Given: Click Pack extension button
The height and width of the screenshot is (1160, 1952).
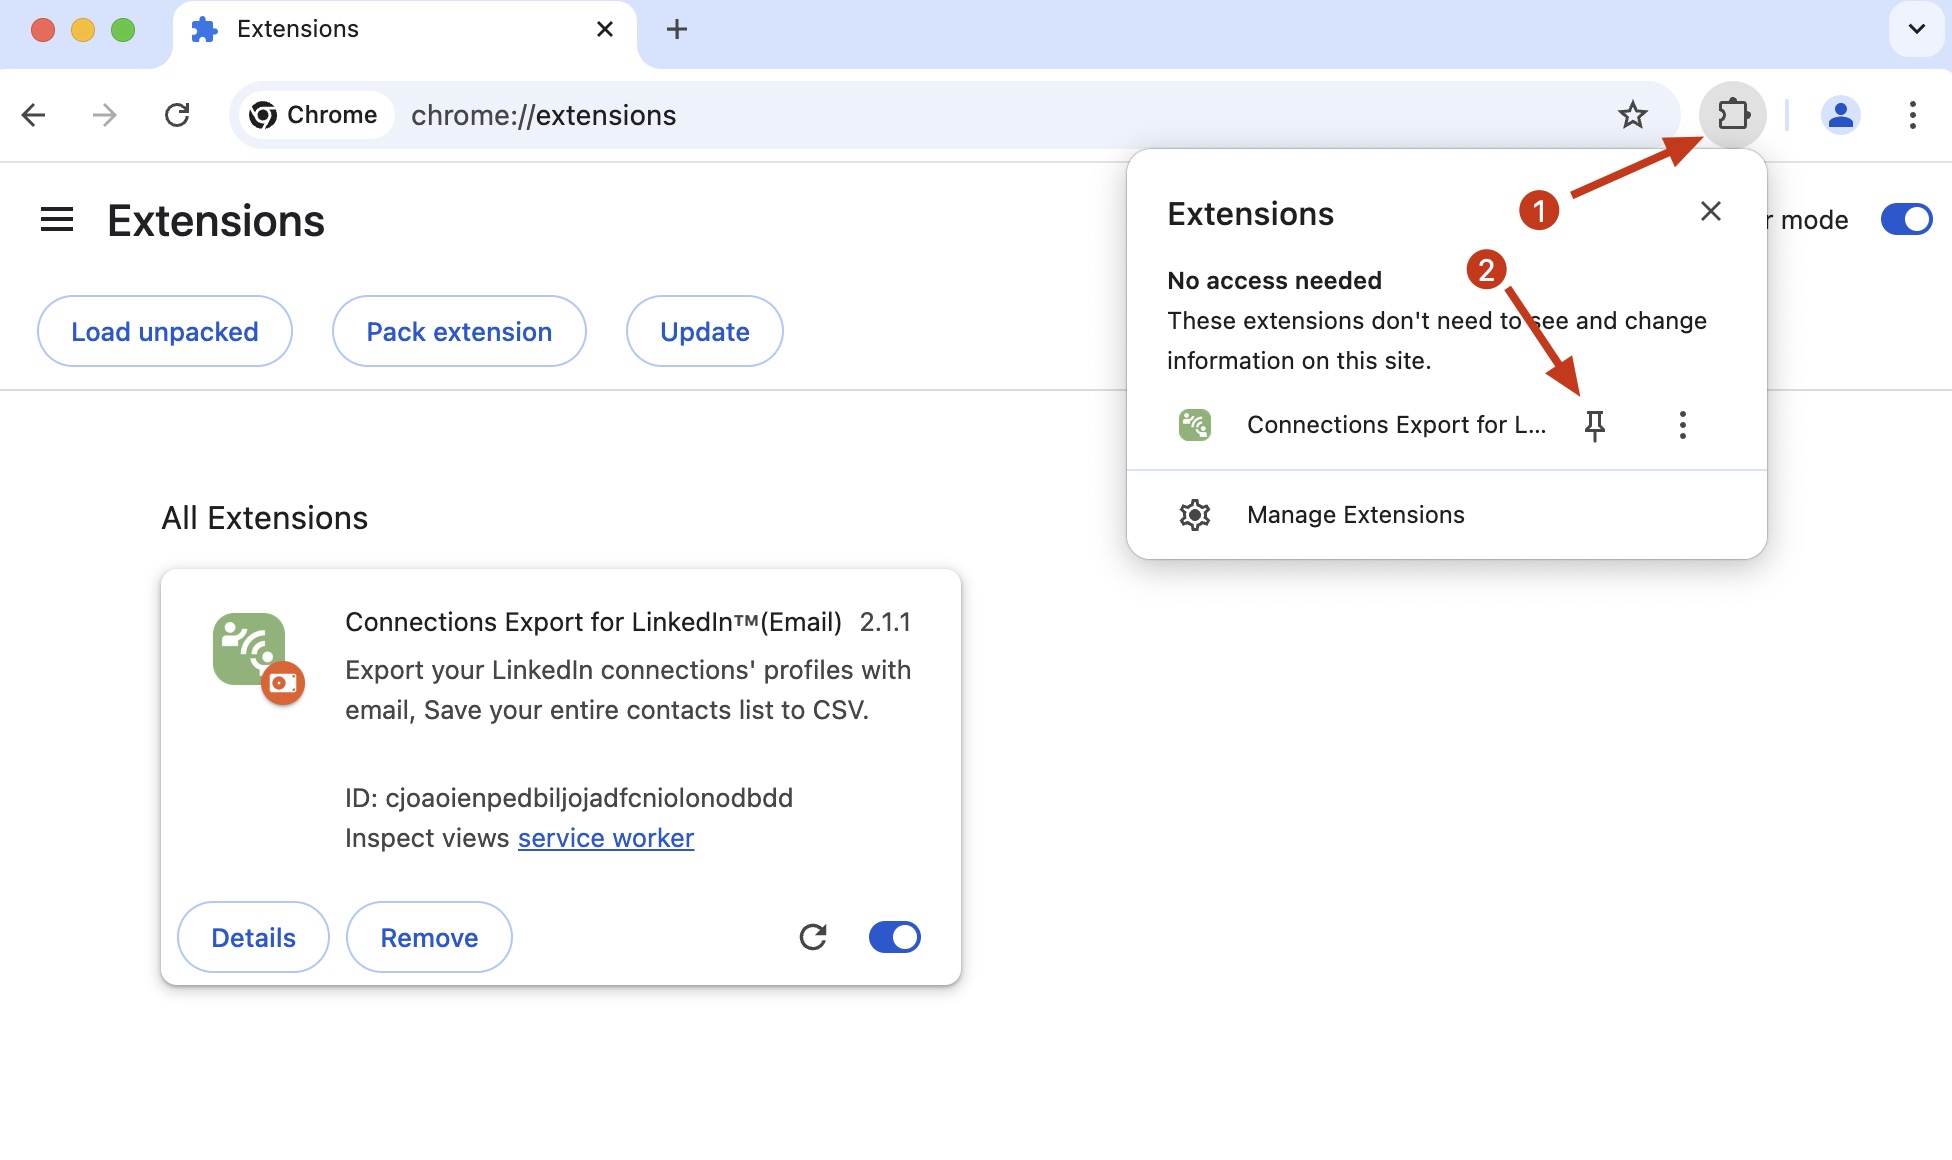Looking at the screenshot, I should tap(459, 331).
